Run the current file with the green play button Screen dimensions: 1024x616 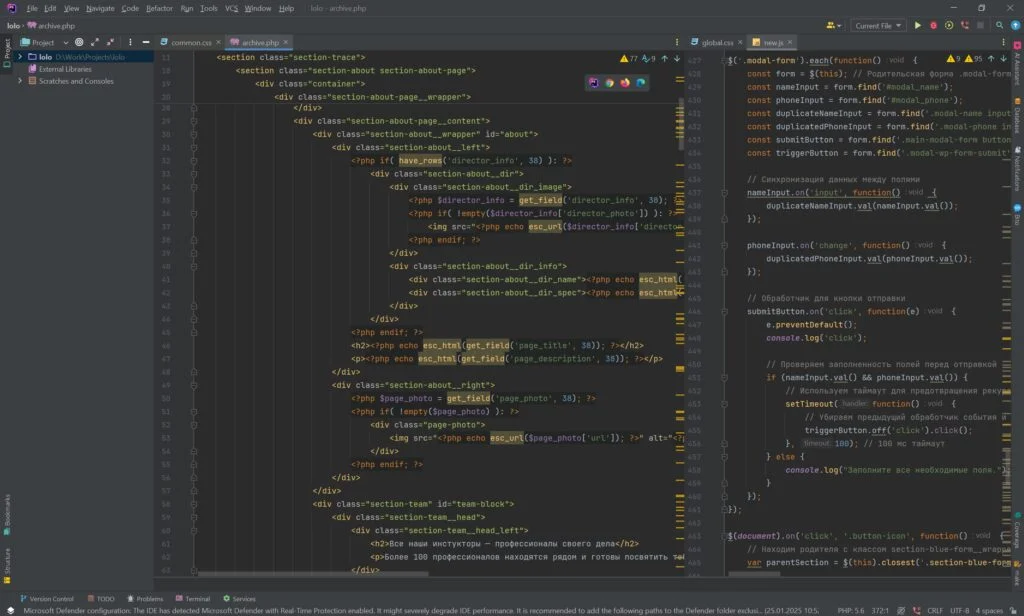tap(918, 26)
